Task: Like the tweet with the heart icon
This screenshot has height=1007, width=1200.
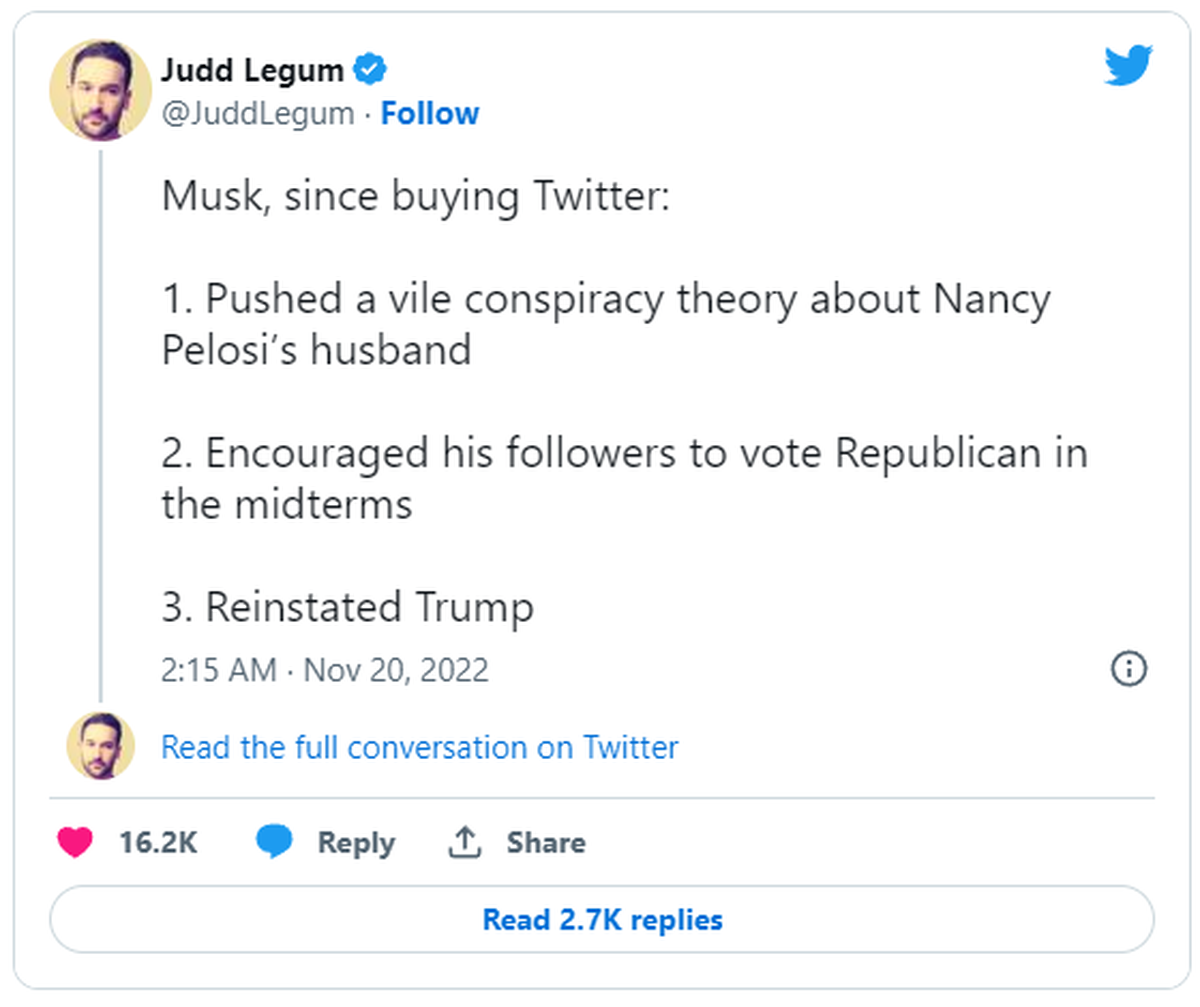Action: (x=75, y=842)
